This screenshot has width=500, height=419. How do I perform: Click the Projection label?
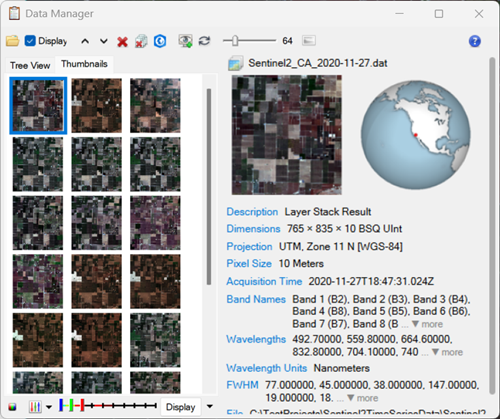(249, 246)
